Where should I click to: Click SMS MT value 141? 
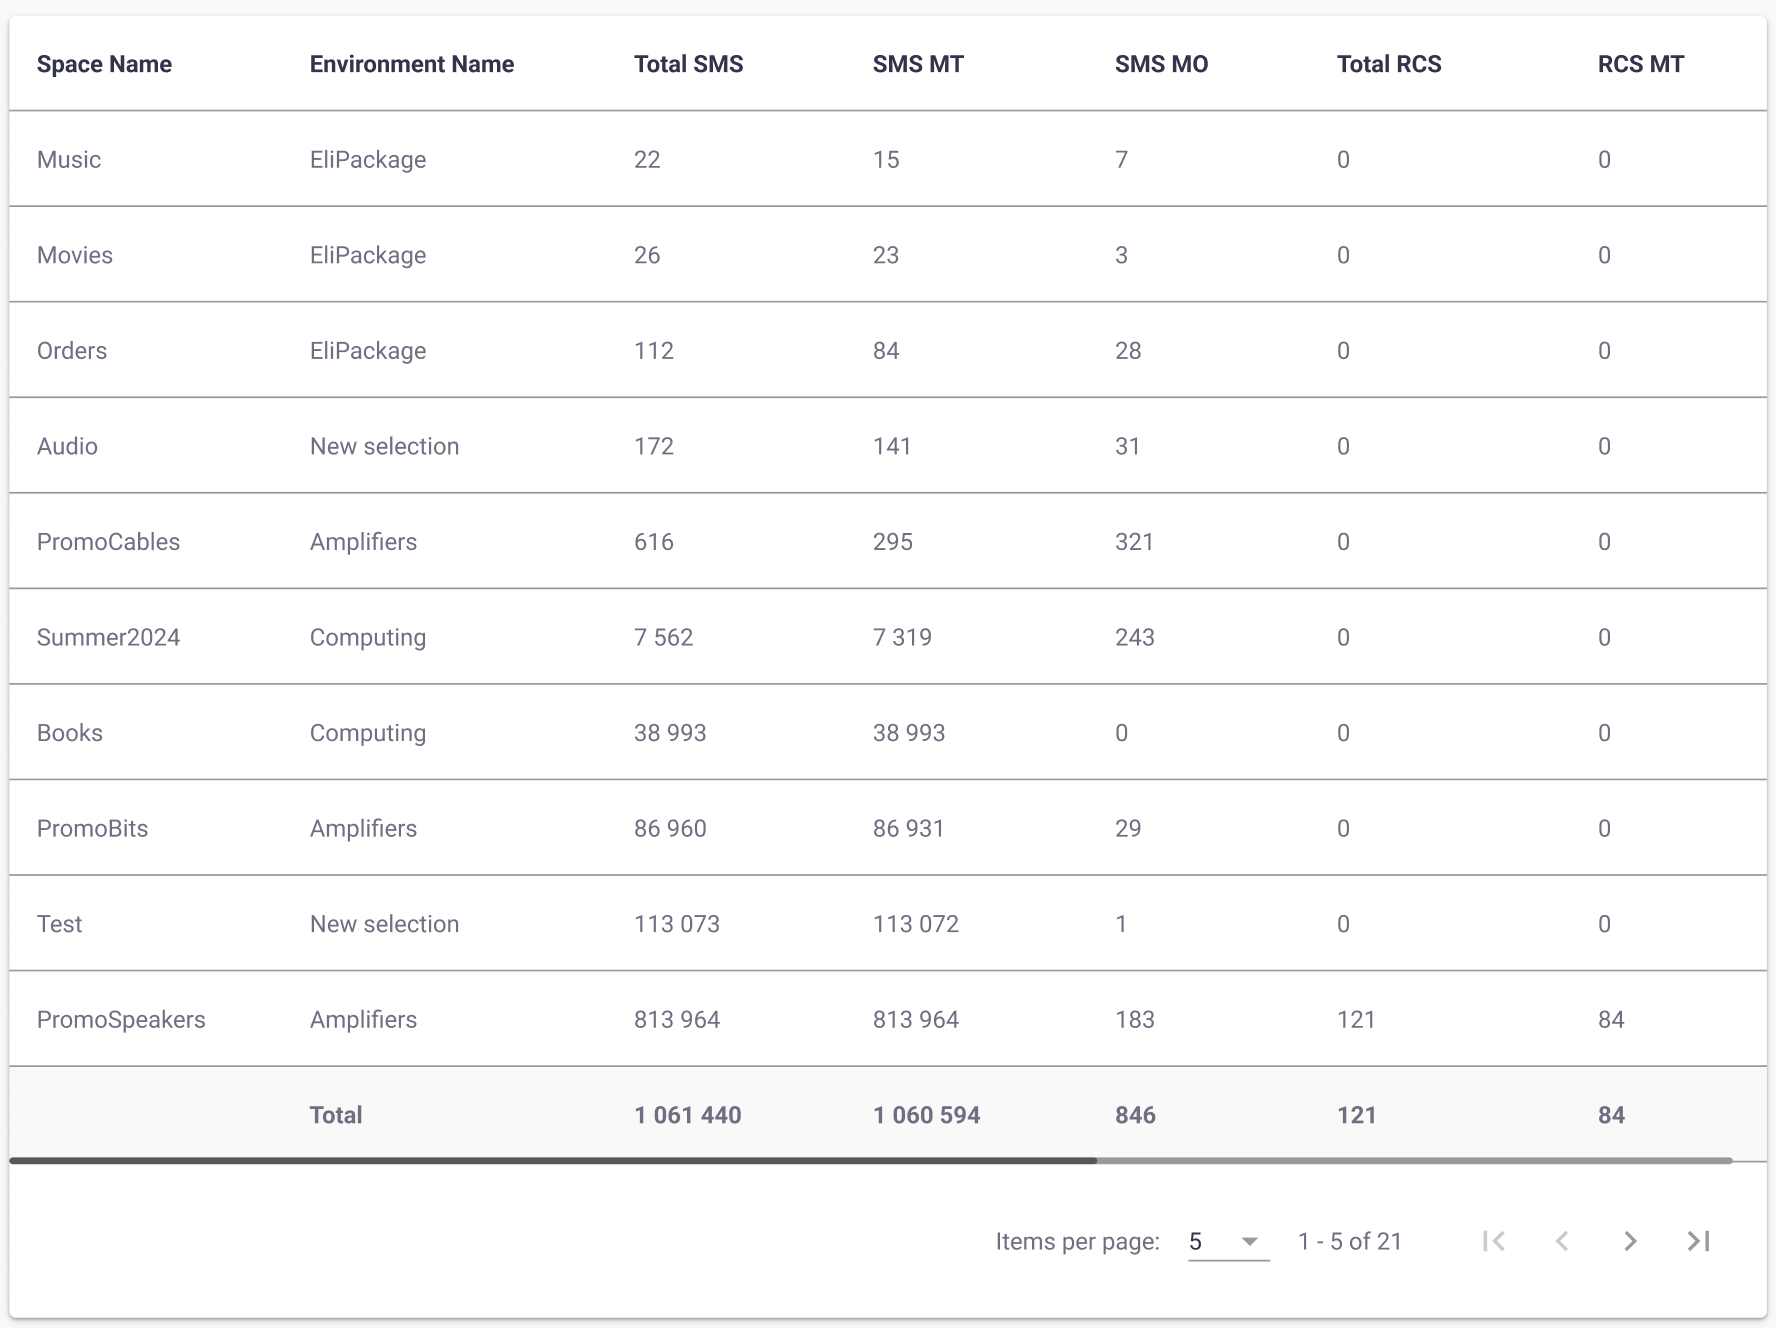[892, 446]
